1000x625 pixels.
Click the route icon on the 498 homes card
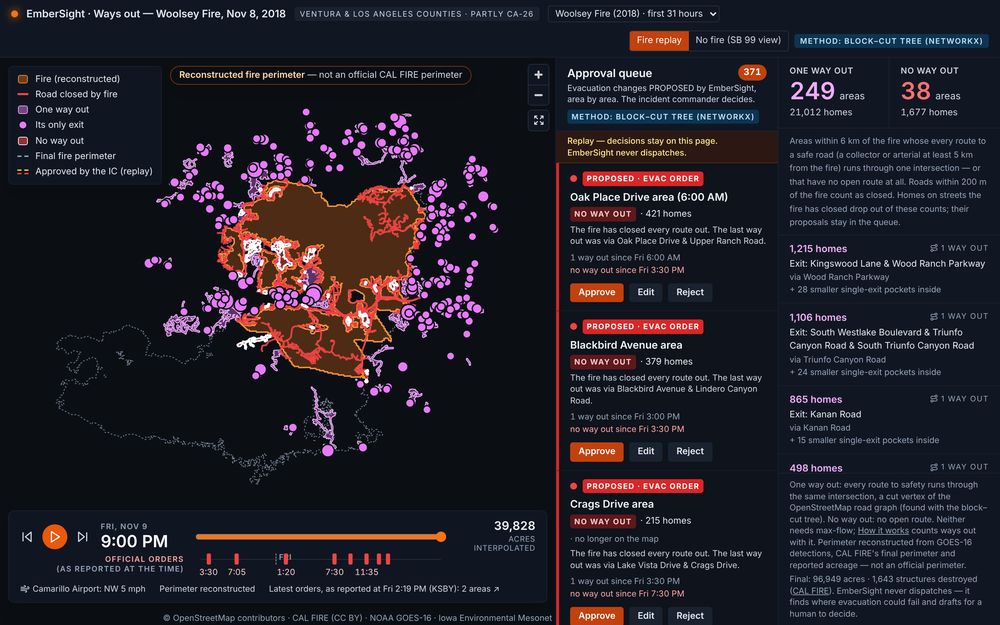tap(934, 467)
